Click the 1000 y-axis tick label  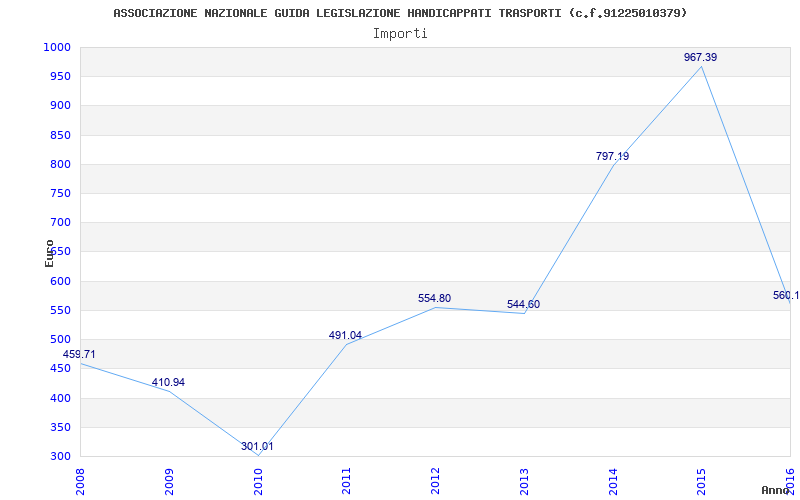click(x=57, y=47)
